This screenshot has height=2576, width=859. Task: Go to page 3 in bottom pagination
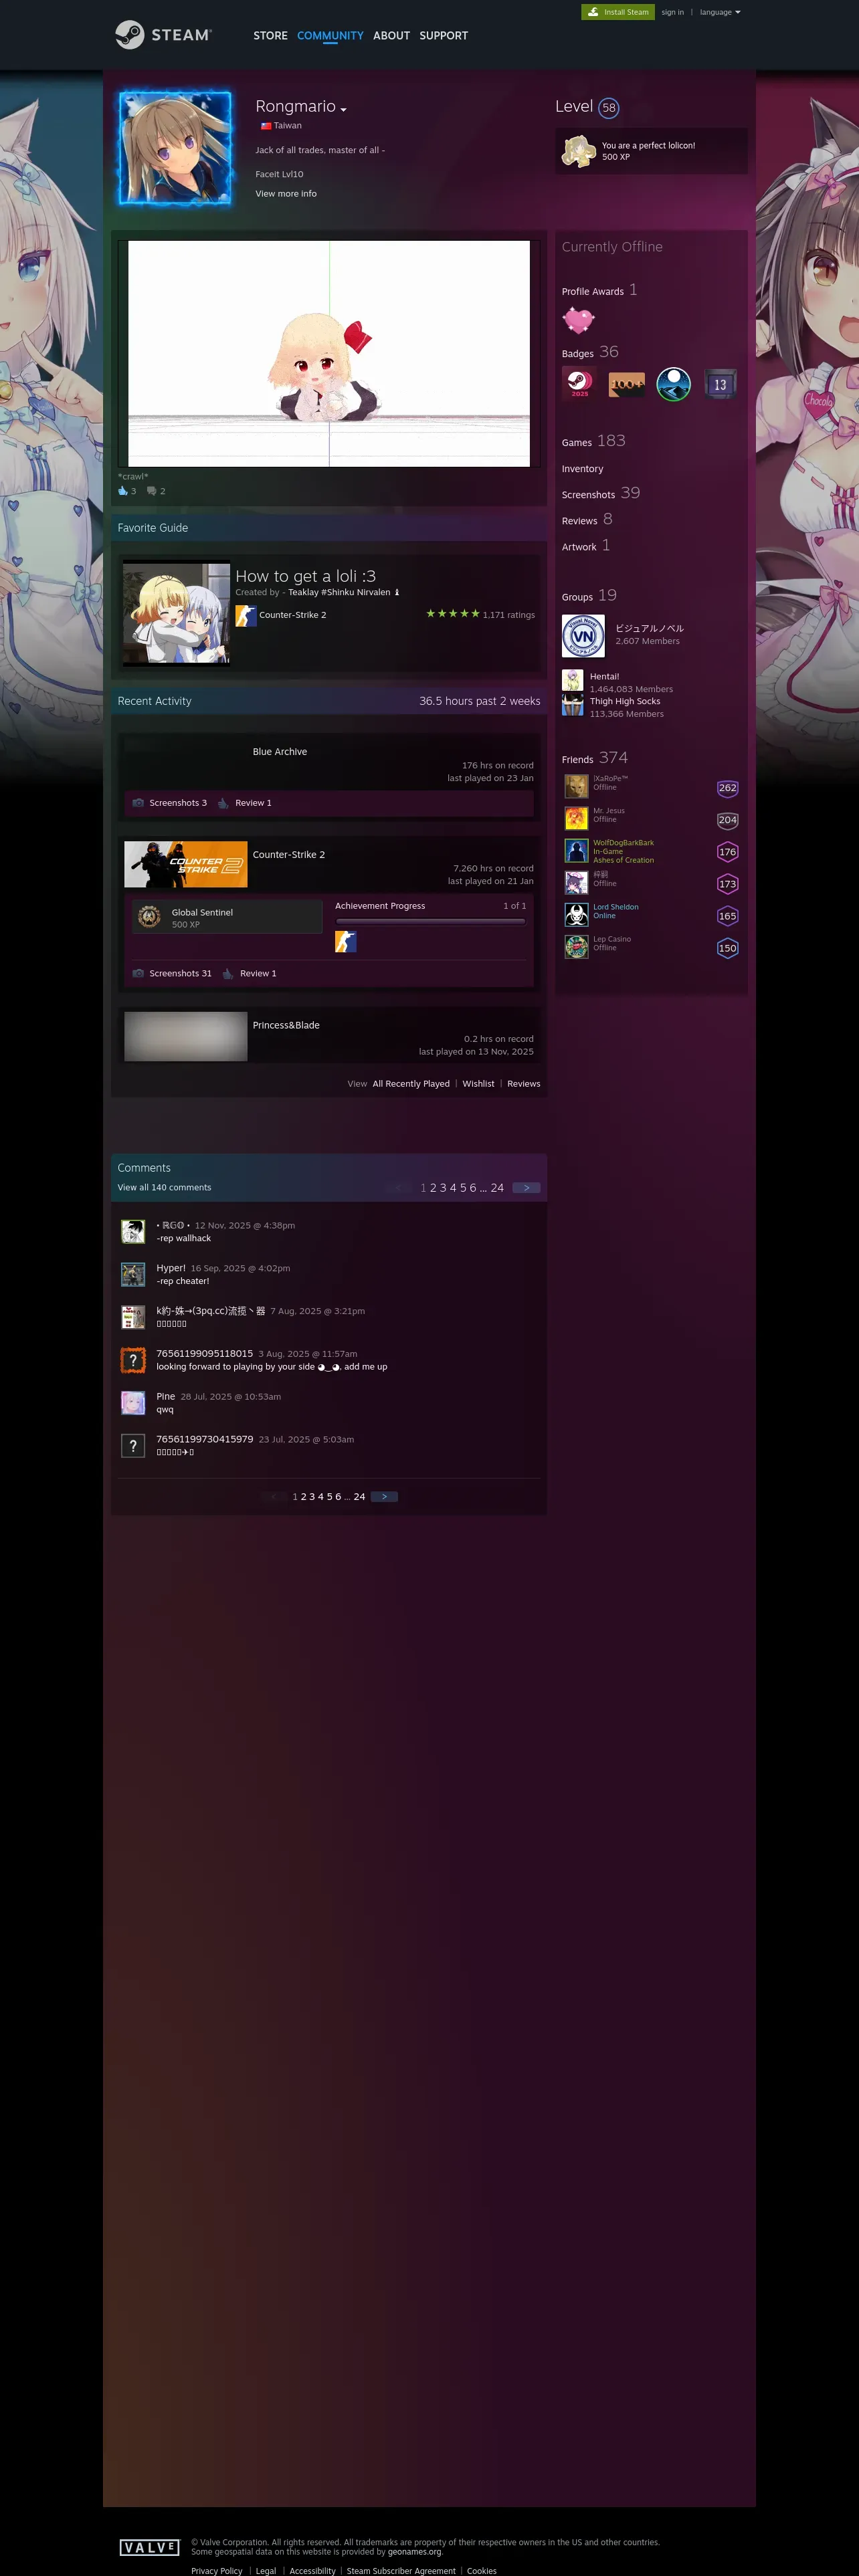point(312,1497)
